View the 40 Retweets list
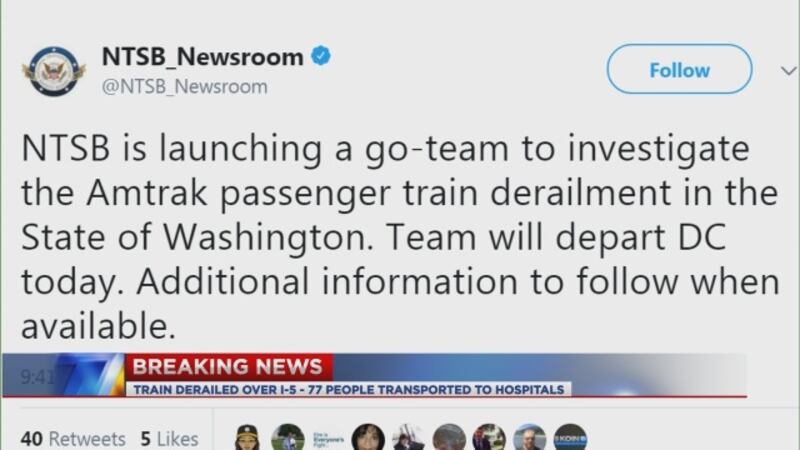The image size is (800, 450). (x=73, y=439)
